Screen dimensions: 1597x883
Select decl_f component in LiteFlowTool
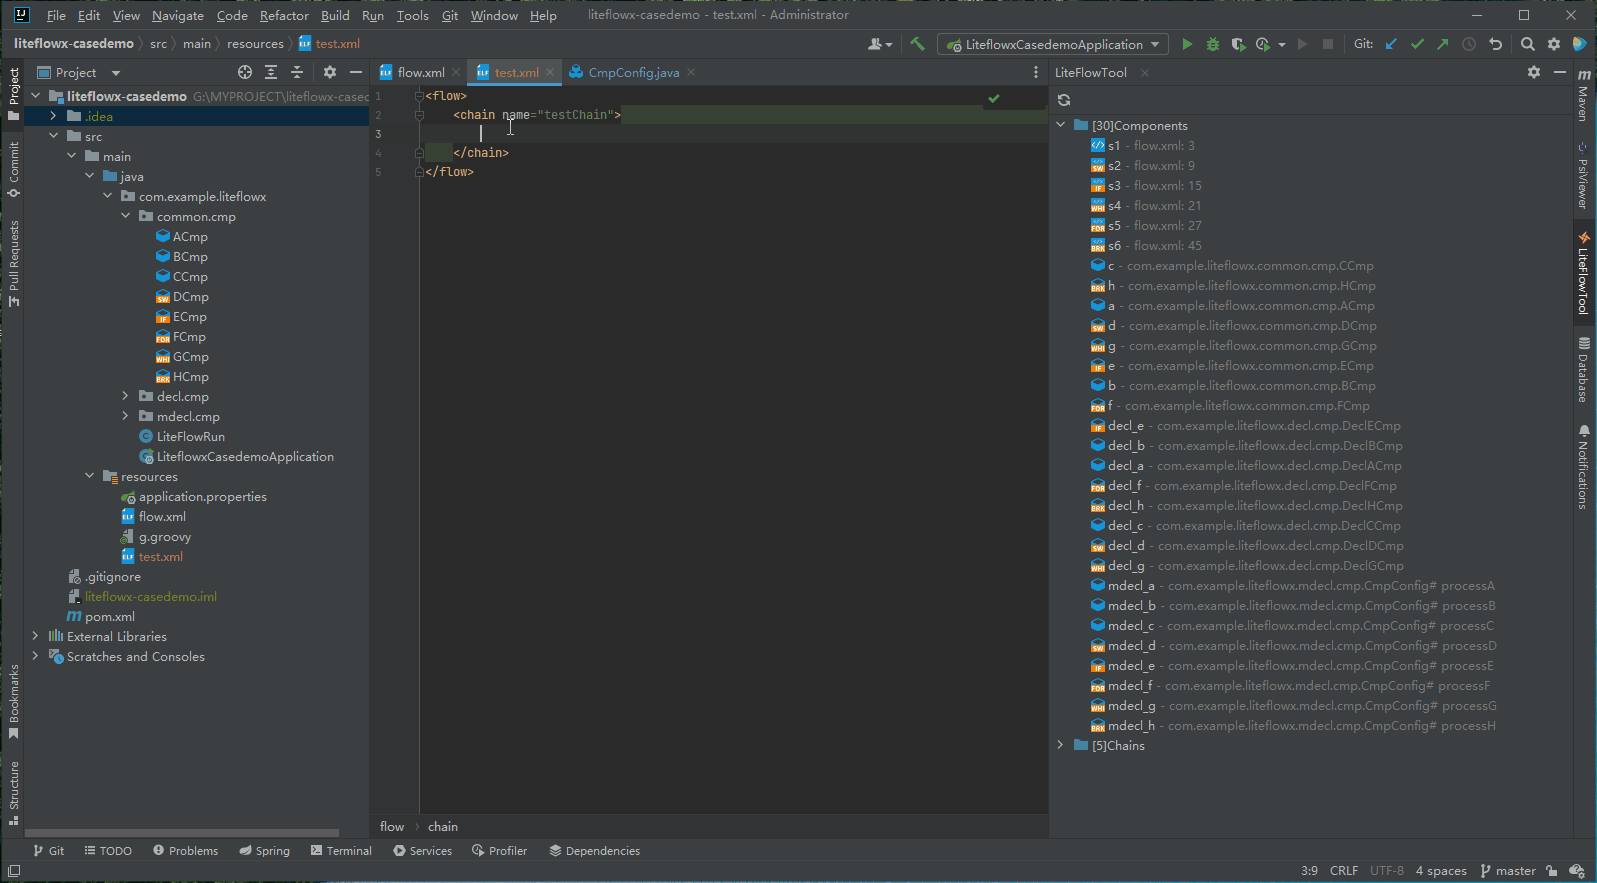pos(1243,485)
